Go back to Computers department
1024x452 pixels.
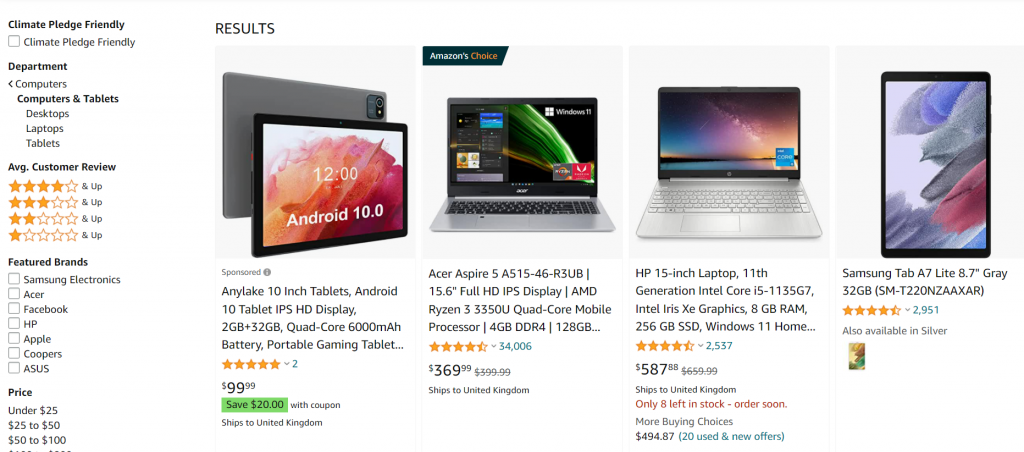tap(37, 84)
